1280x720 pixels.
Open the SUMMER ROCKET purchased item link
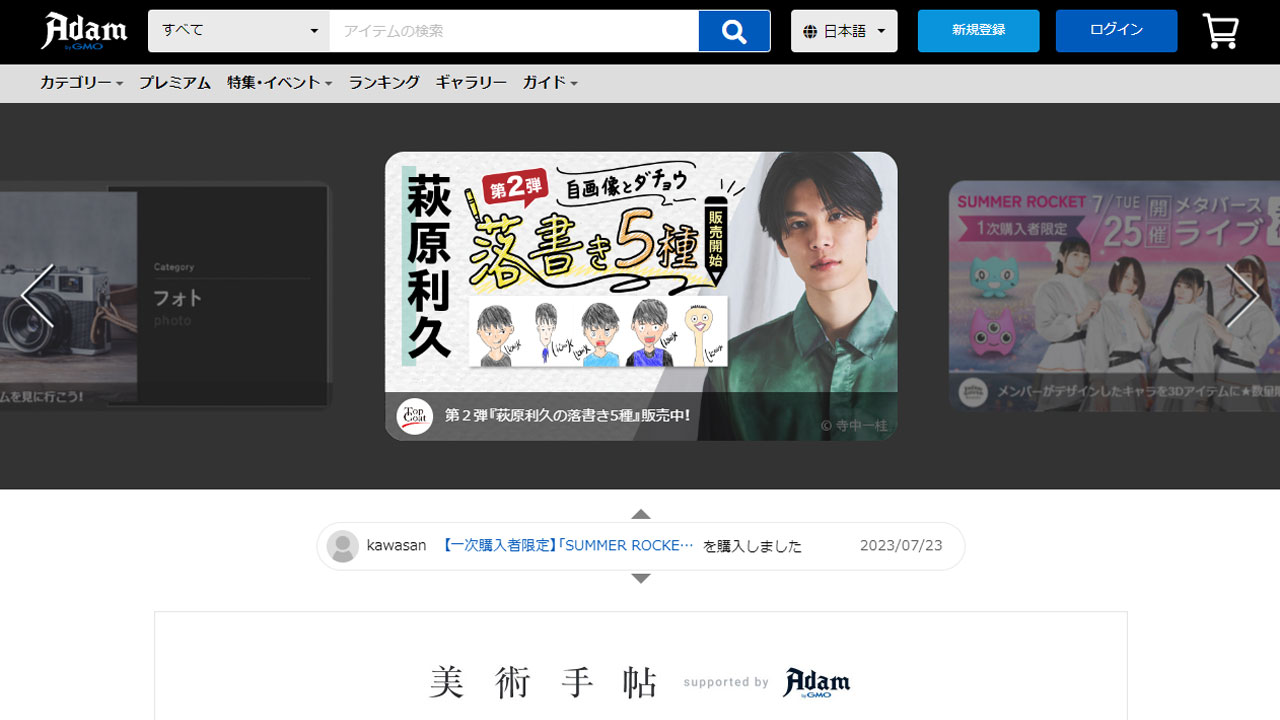(568, 546)
